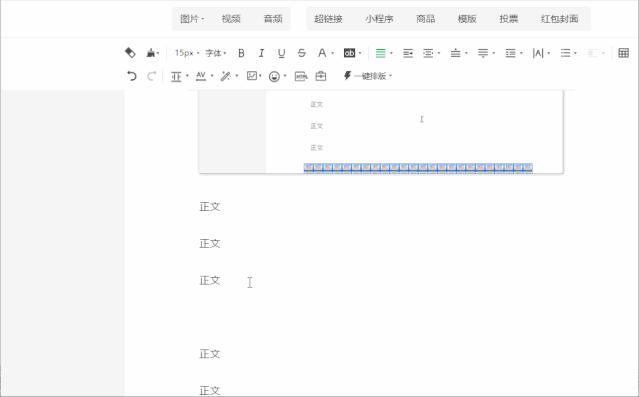Insert a mini program via 小程序

(379, 19)
